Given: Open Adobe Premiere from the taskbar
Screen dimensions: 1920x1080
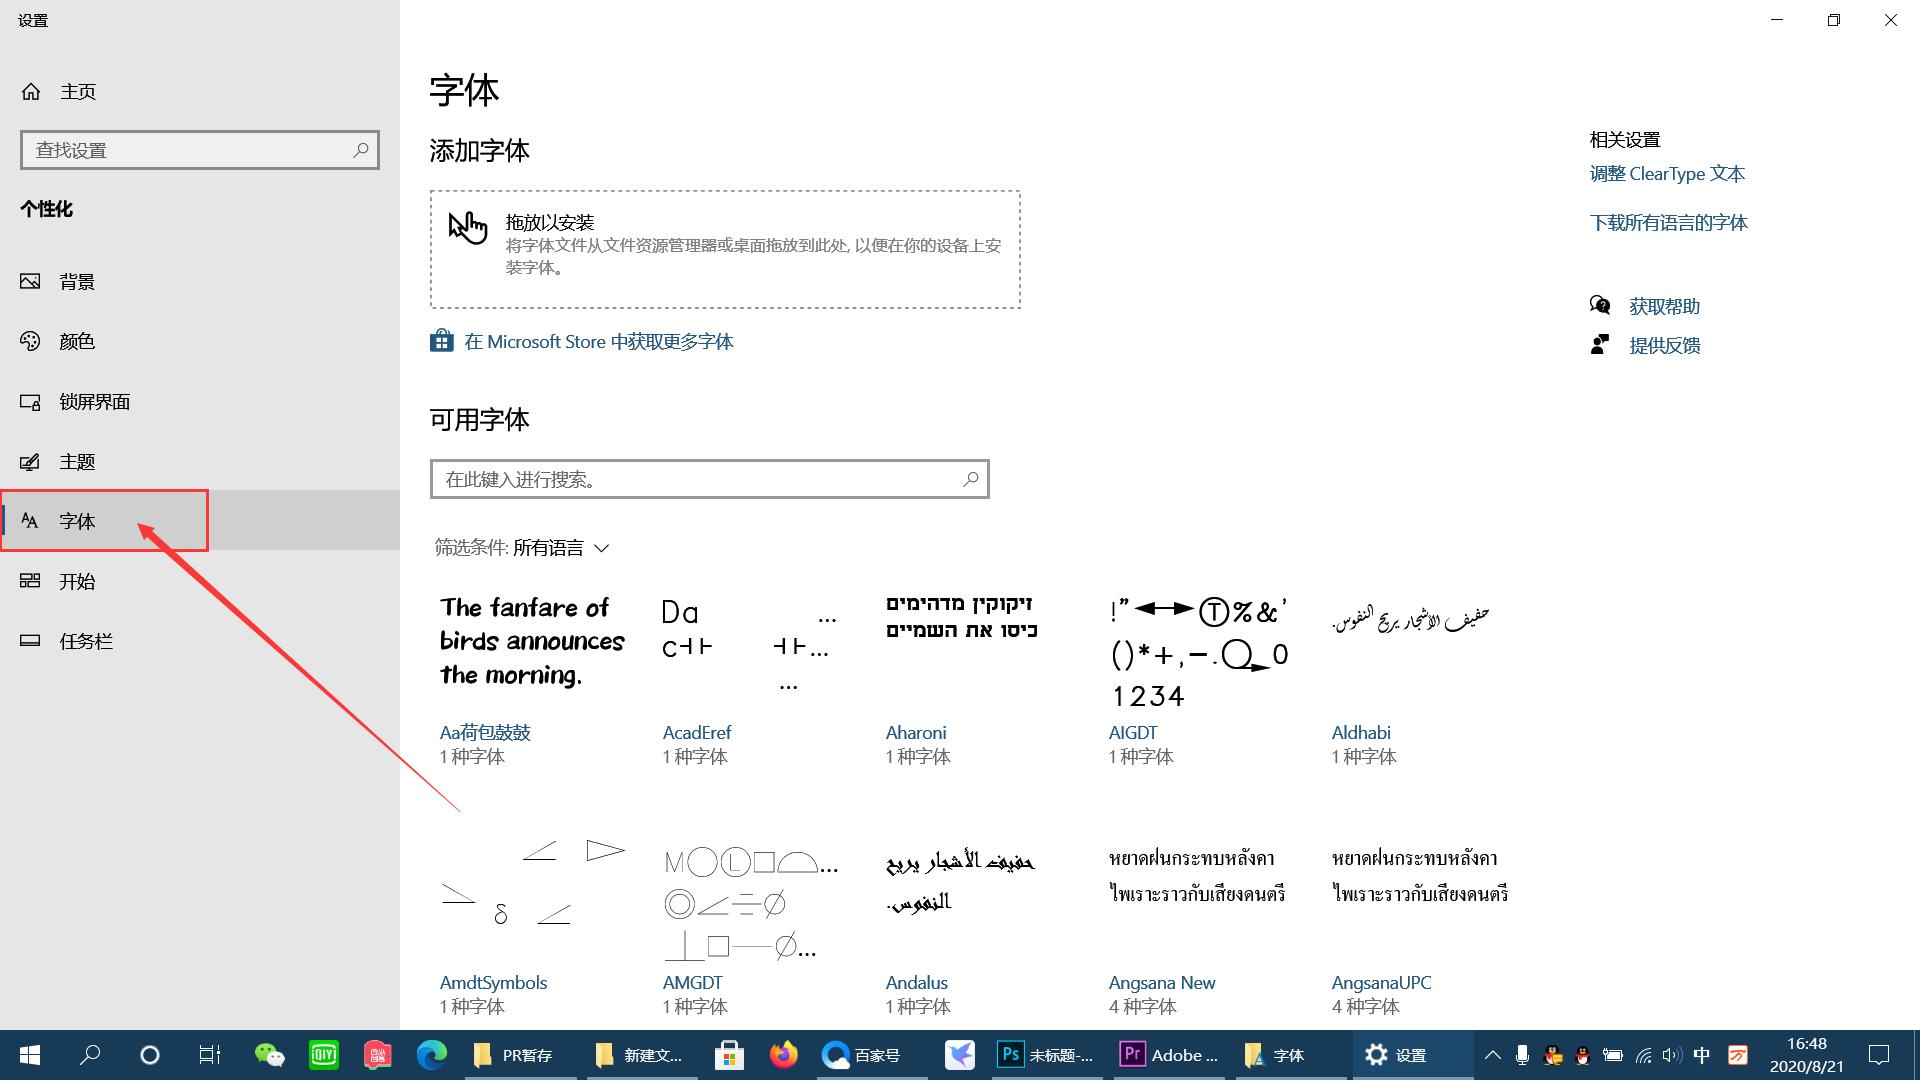Looking at the screenshot, I should coord(1133,1055).
